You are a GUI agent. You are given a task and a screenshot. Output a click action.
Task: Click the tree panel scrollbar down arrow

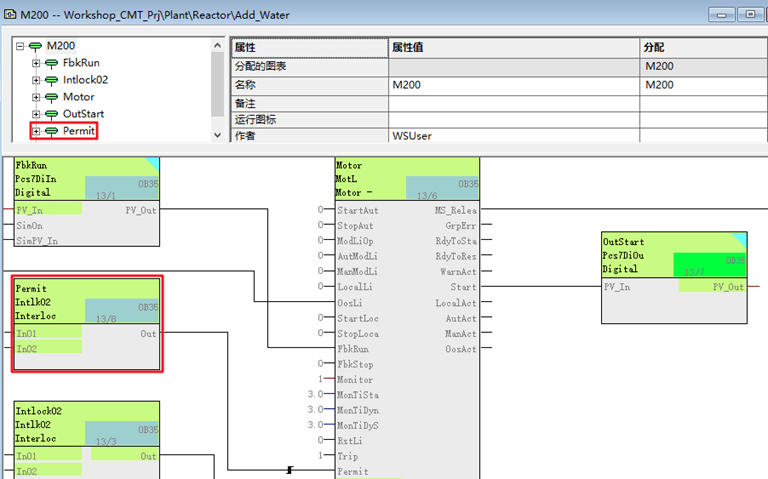coord(217,135)
